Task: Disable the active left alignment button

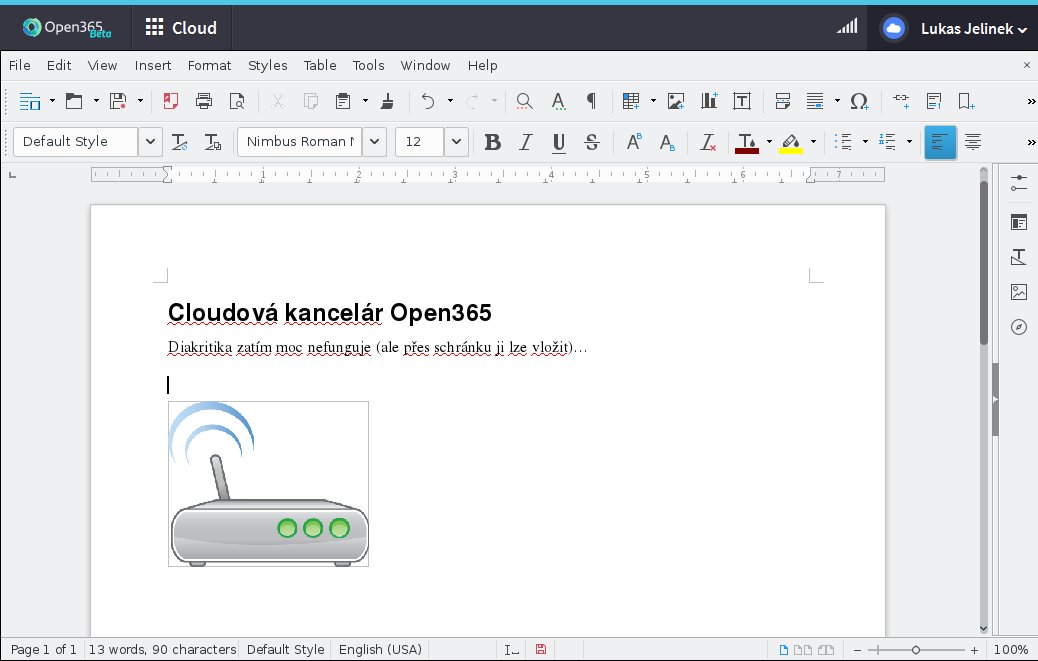Action: coord(940,142)
